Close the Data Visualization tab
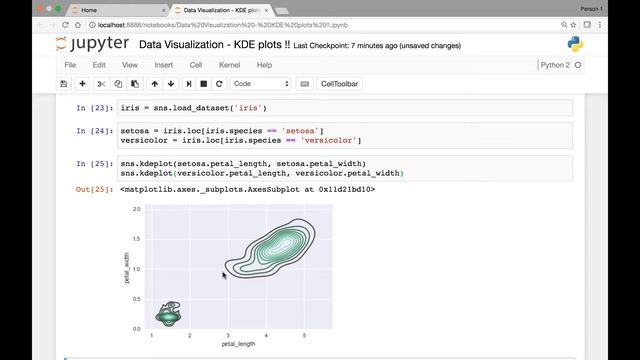 coord(266,10)
